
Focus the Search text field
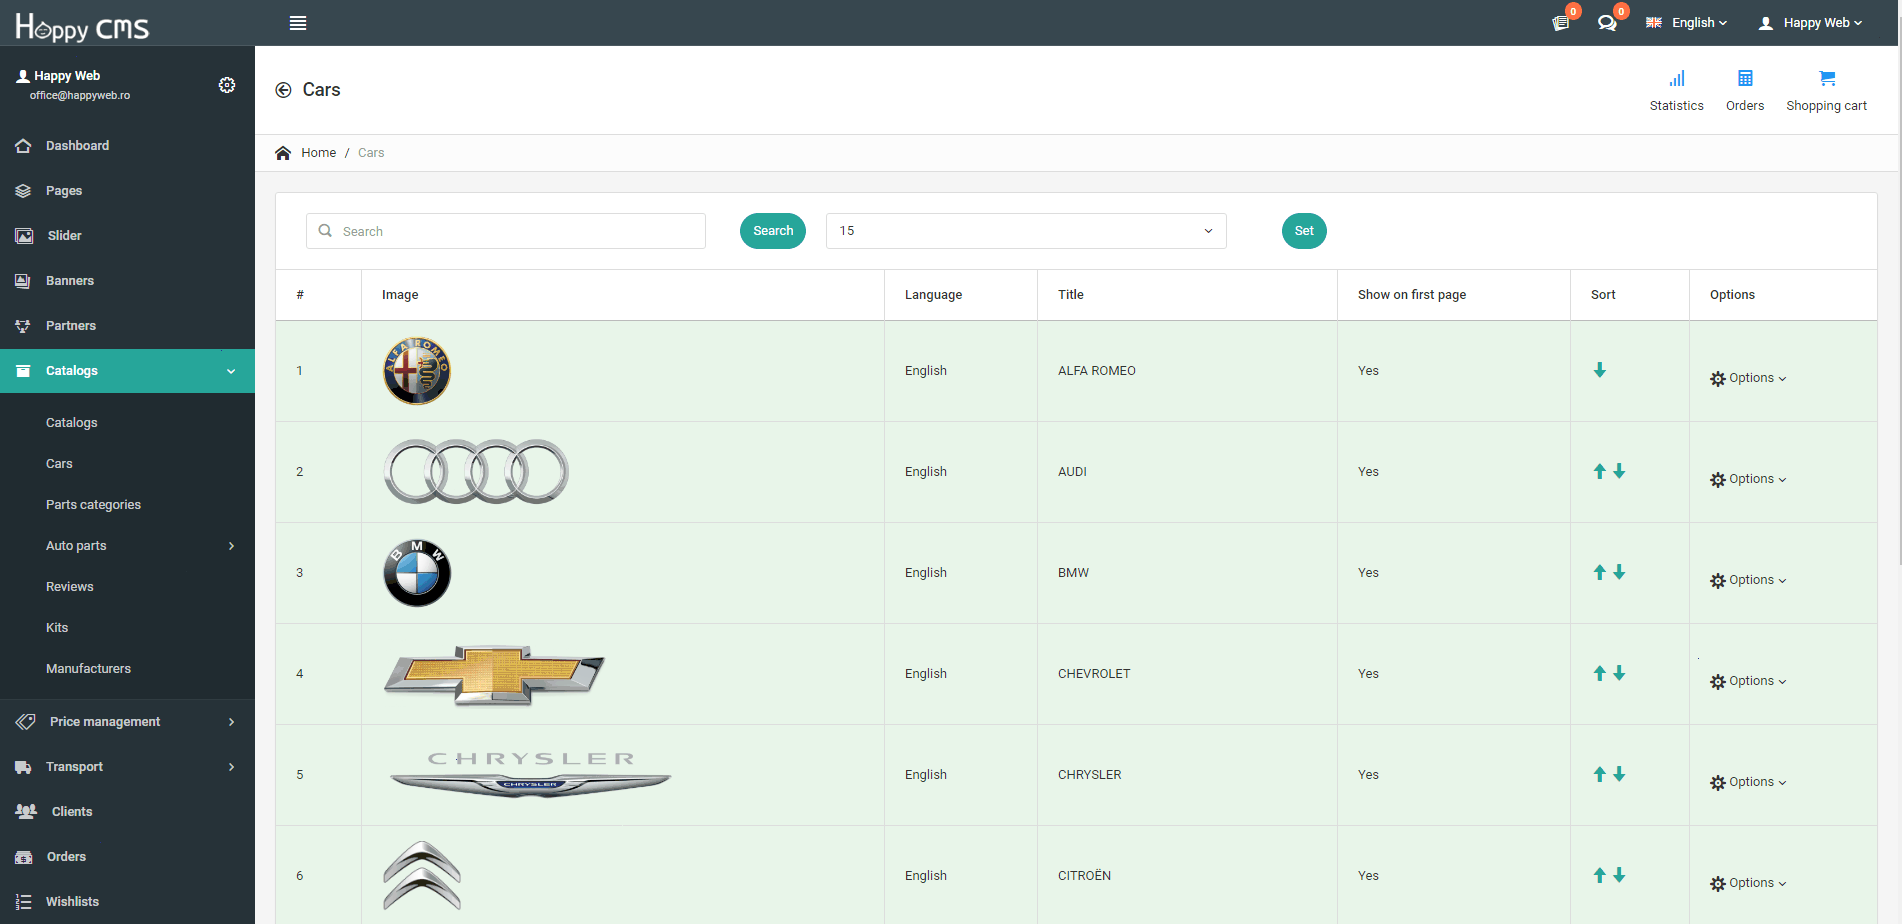coord(506,231)
